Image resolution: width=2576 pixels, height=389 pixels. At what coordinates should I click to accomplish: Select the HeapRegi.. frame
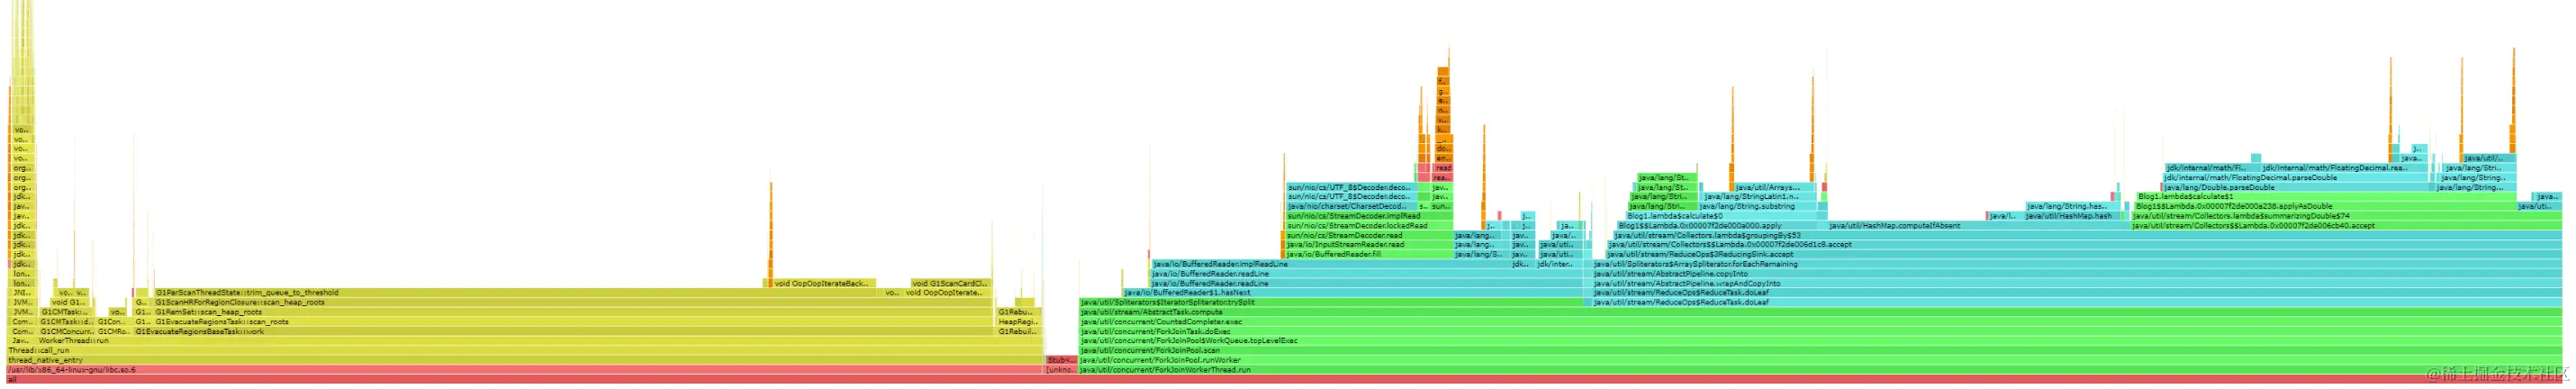pyautogui.click(x=1018, y=322)
